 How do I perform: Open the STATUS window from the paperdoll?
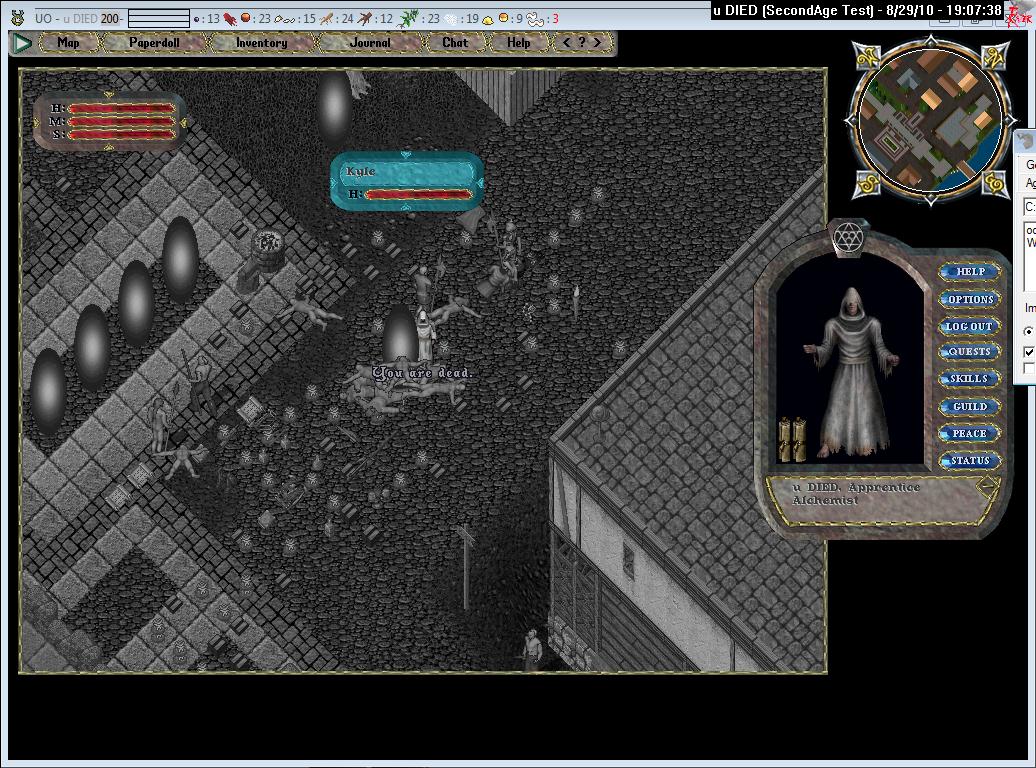click(x=968, y=461)
